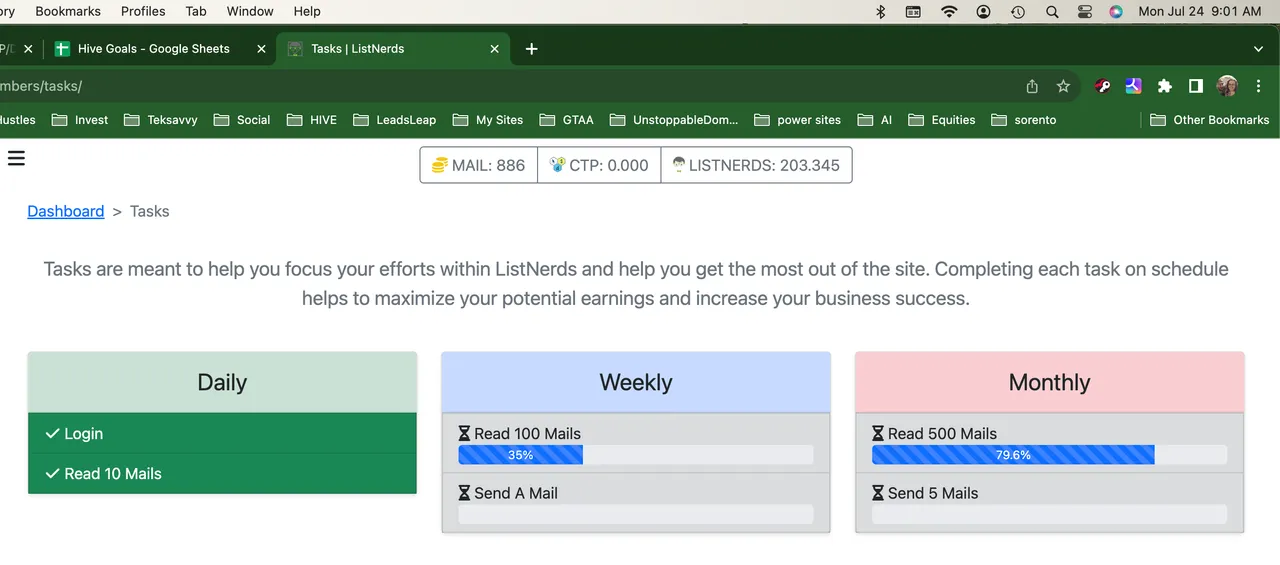Open the Social bookmarks folder
This screenshot has width=1280, height=565.
pos(242,120)
